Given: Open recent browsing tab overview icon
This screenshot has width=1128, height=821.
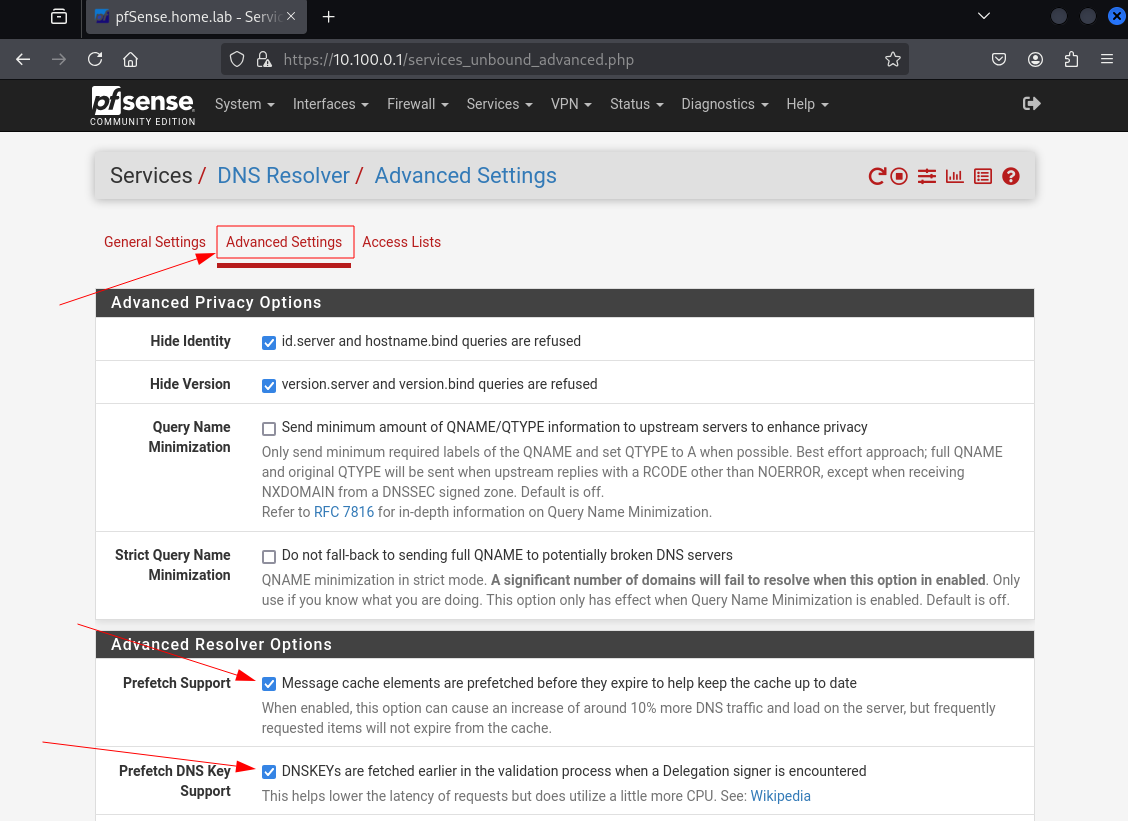Looking at the screenshot, I should [x=59, y=17].
